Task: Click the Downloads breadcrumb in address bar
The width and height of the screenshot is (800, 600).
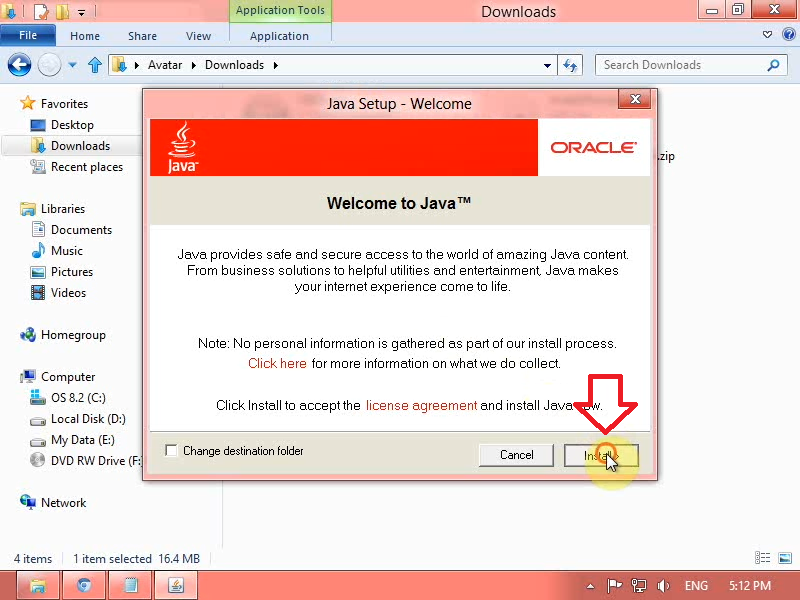Action: [x=234, y=65]
